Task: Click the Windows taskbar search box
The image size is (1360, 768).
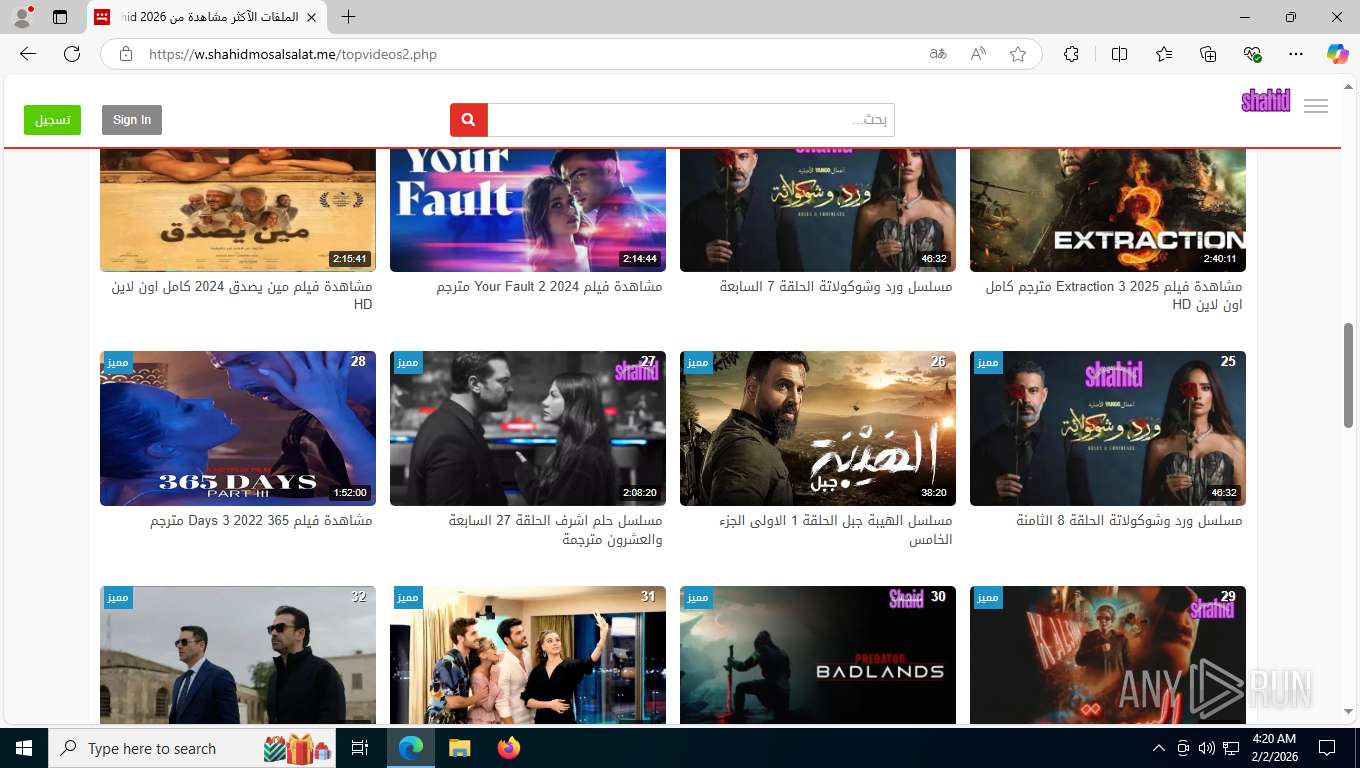Action: coord(194,748)
